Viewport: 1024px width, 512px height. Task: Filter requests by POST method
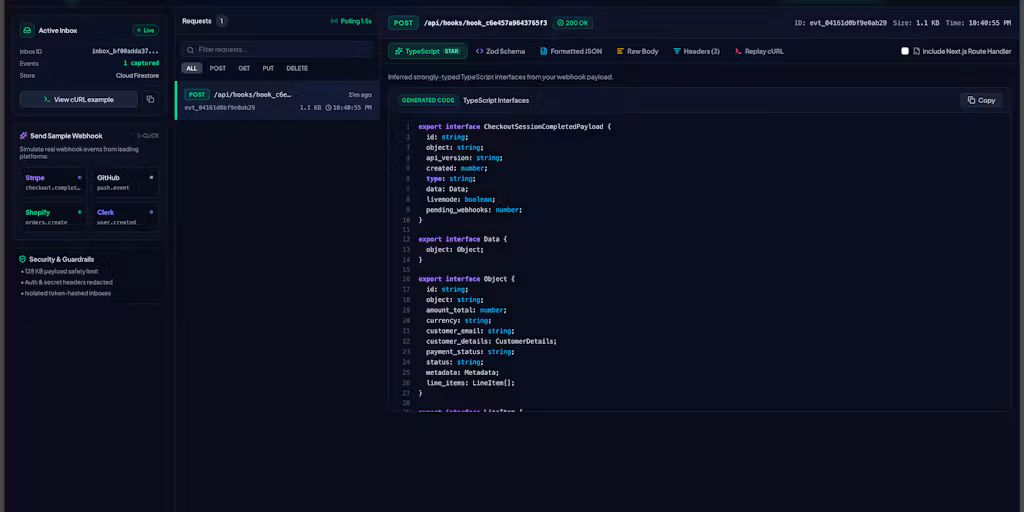click(217, 69)
